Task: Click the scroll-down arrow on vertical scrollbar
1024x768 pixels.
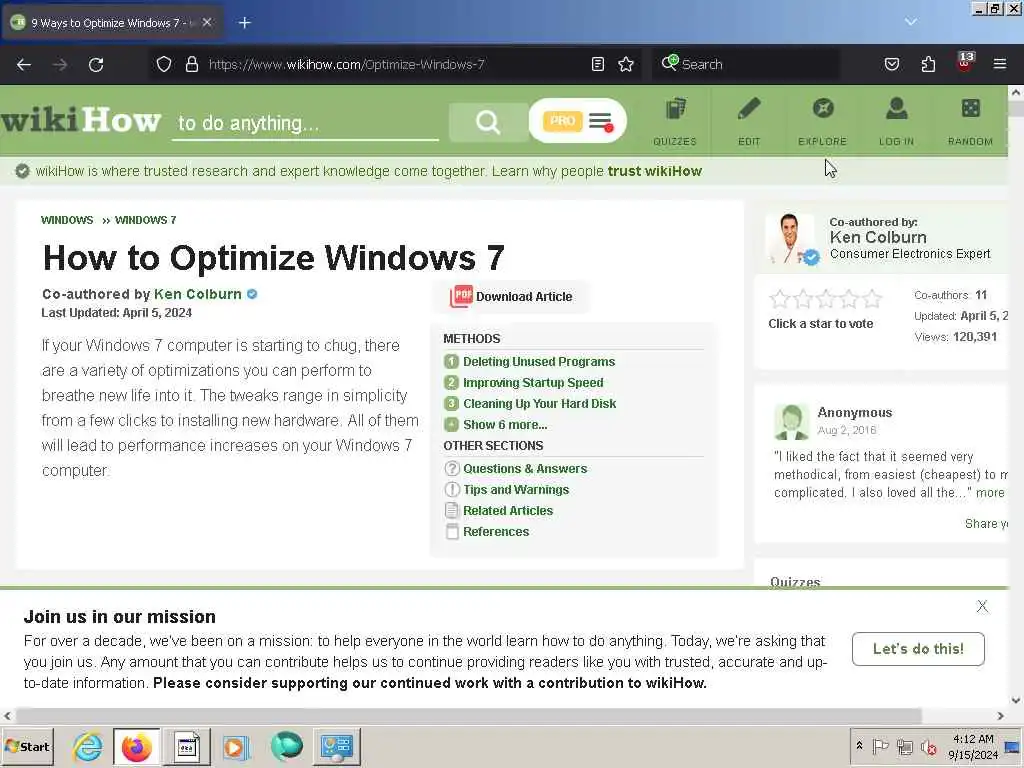Action: pos(1016,700)
